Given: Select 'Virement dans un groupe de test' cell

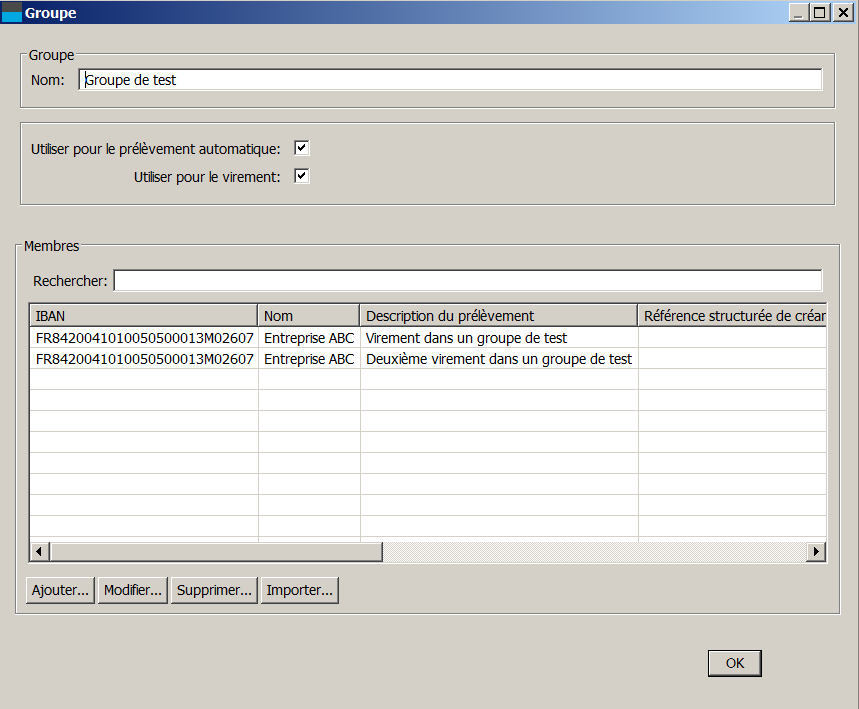Looking at the screenshot, I should [499, 338].
